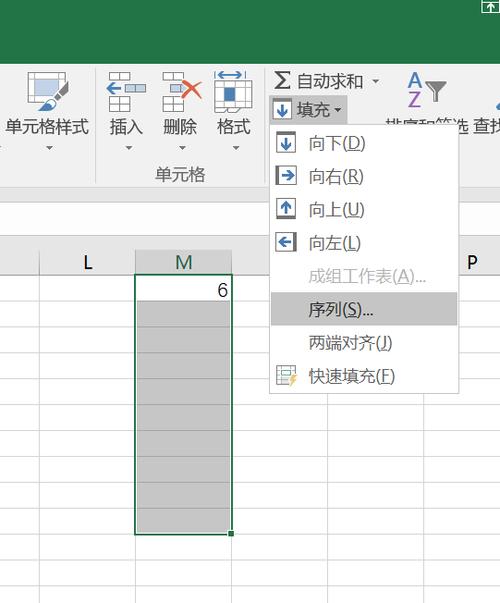The width and height of the screenshot is (500, 603).
Task: Click the Fill Right arrow icon beside 向右(R)
Action: [x=286, y=176]
